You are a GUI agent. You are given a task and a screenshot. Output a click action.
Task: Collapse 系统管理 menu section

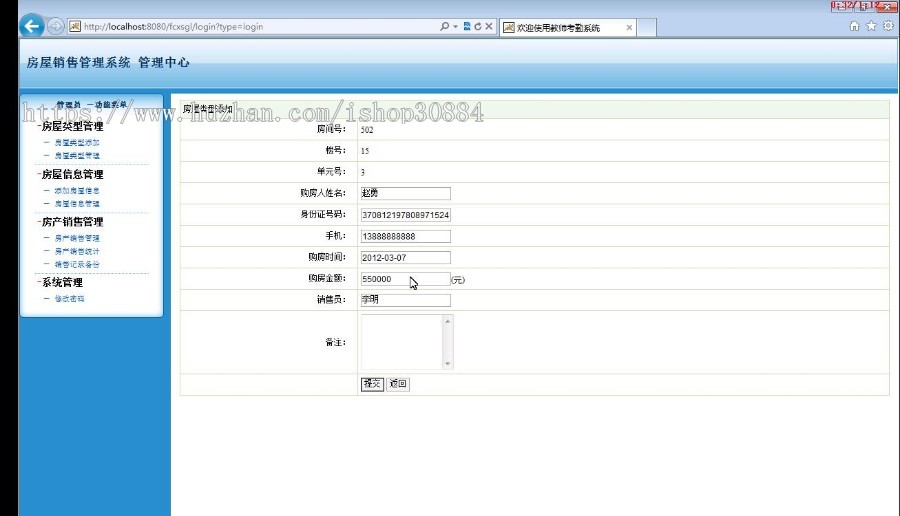tap(61, 282)
